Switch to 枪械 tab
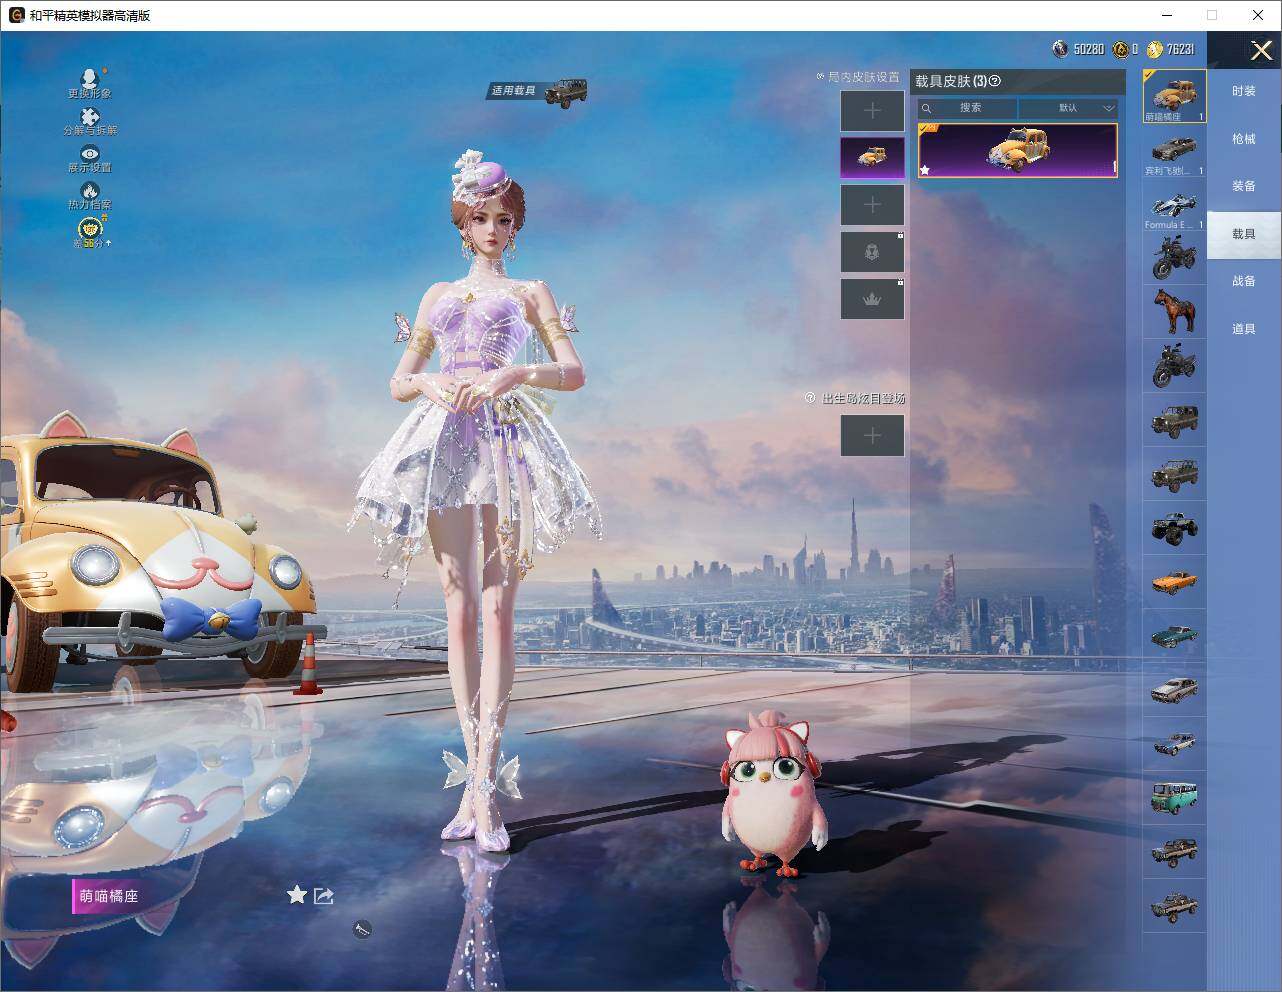1282x992 pixels. click(1244, 139)
